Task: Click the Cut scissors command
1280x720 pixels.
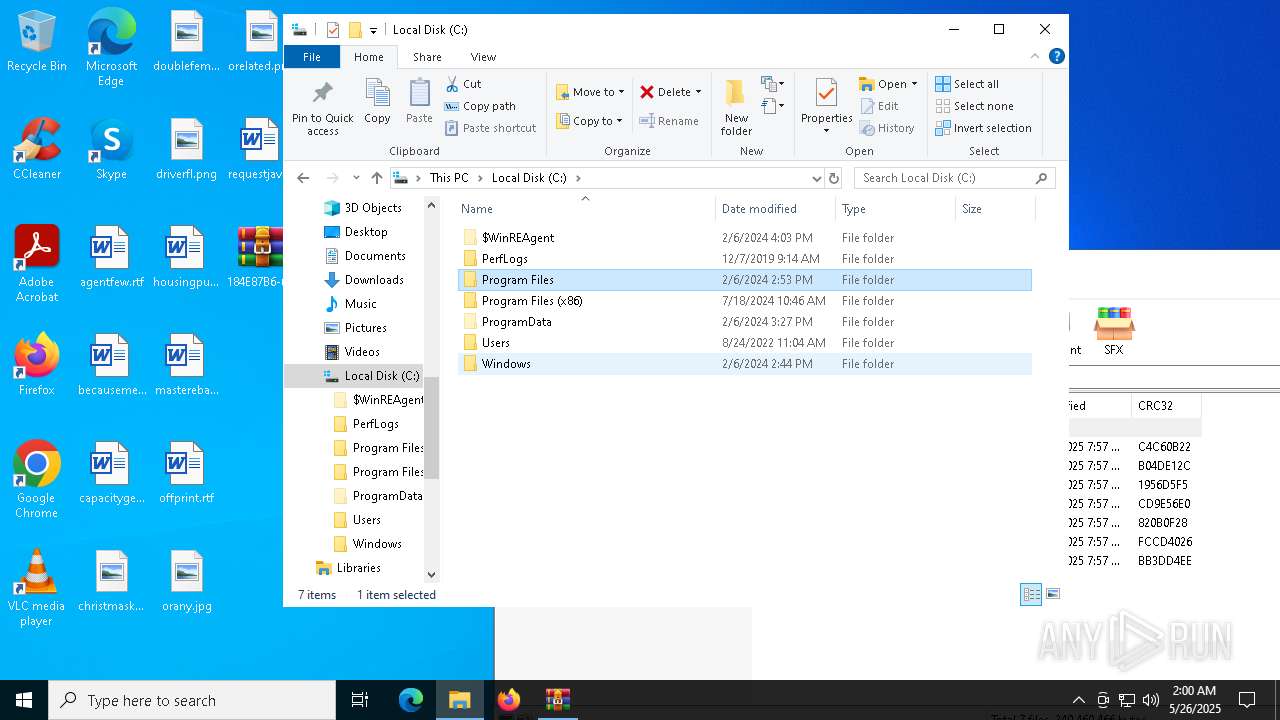Action: [463, 84]
